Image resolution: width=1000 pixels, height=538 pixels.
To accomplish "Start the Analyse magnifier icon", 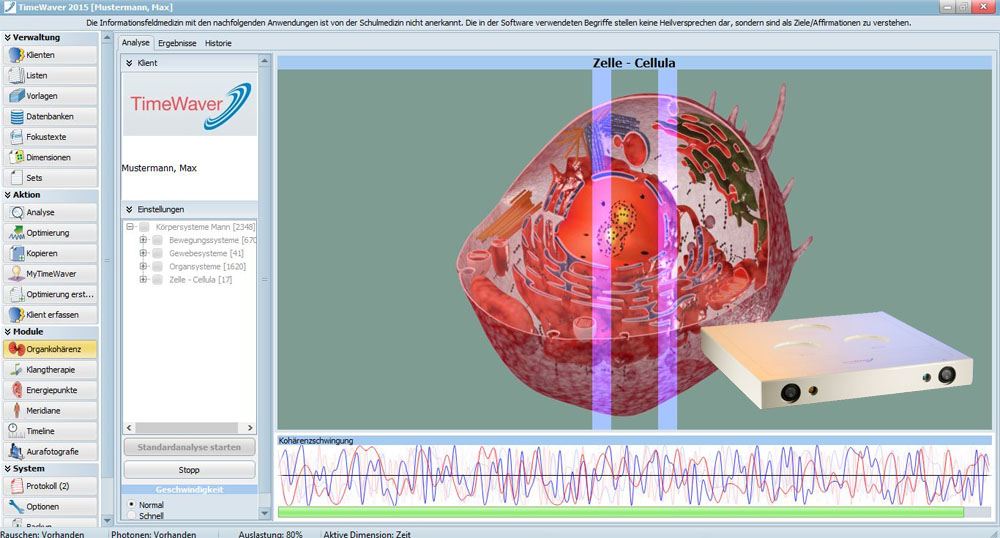I will pos(17,212).
